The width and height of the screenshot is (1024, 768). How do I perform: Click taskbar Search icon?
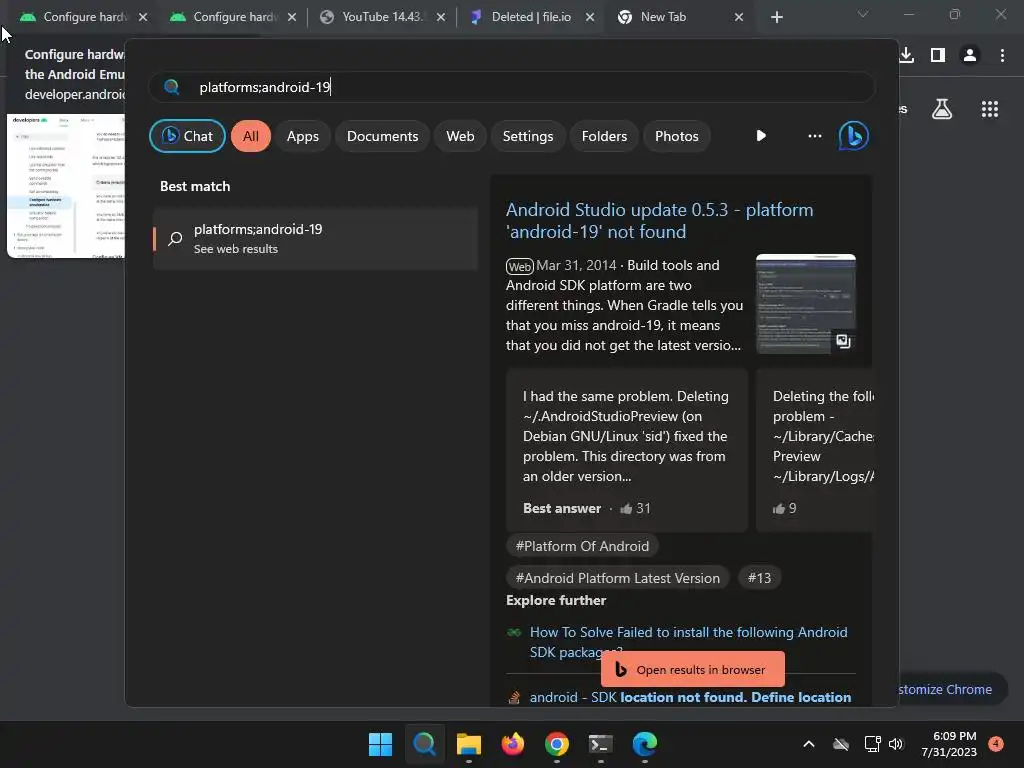point(424,744)
